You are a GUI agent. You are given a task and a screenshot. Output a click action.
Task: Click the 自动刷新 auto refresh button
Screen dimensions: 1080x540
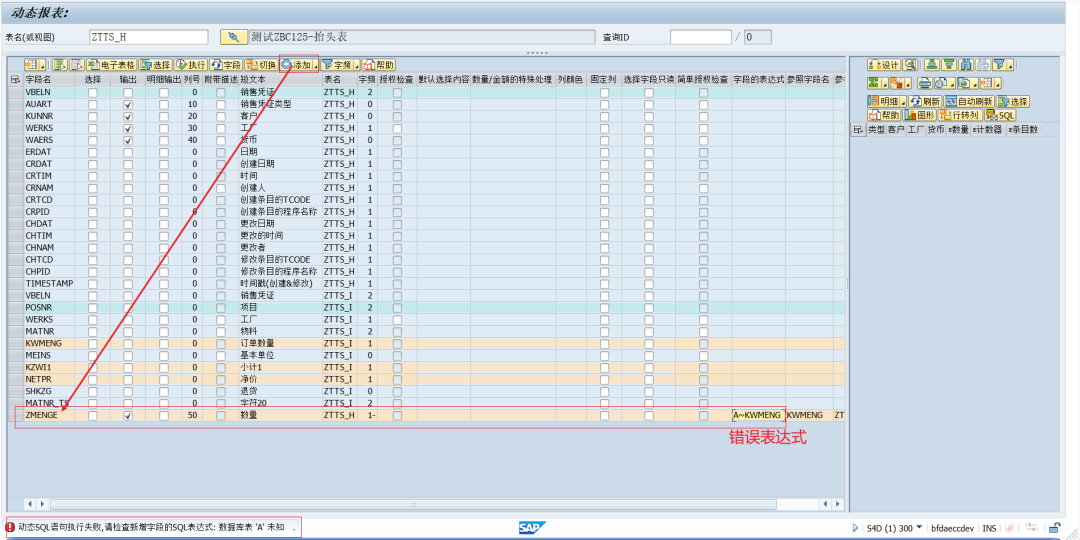[x=969, y=101]
